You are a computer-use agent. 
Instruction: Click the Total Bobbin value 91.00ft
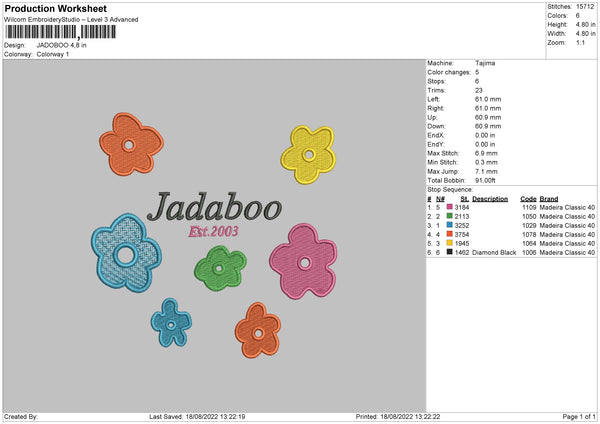pos(485,180)
